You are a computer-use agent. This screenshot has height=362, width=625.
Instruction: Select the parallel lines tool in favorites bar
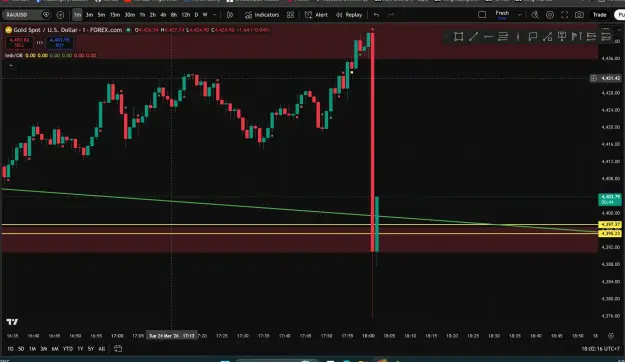tap(503, 37)
